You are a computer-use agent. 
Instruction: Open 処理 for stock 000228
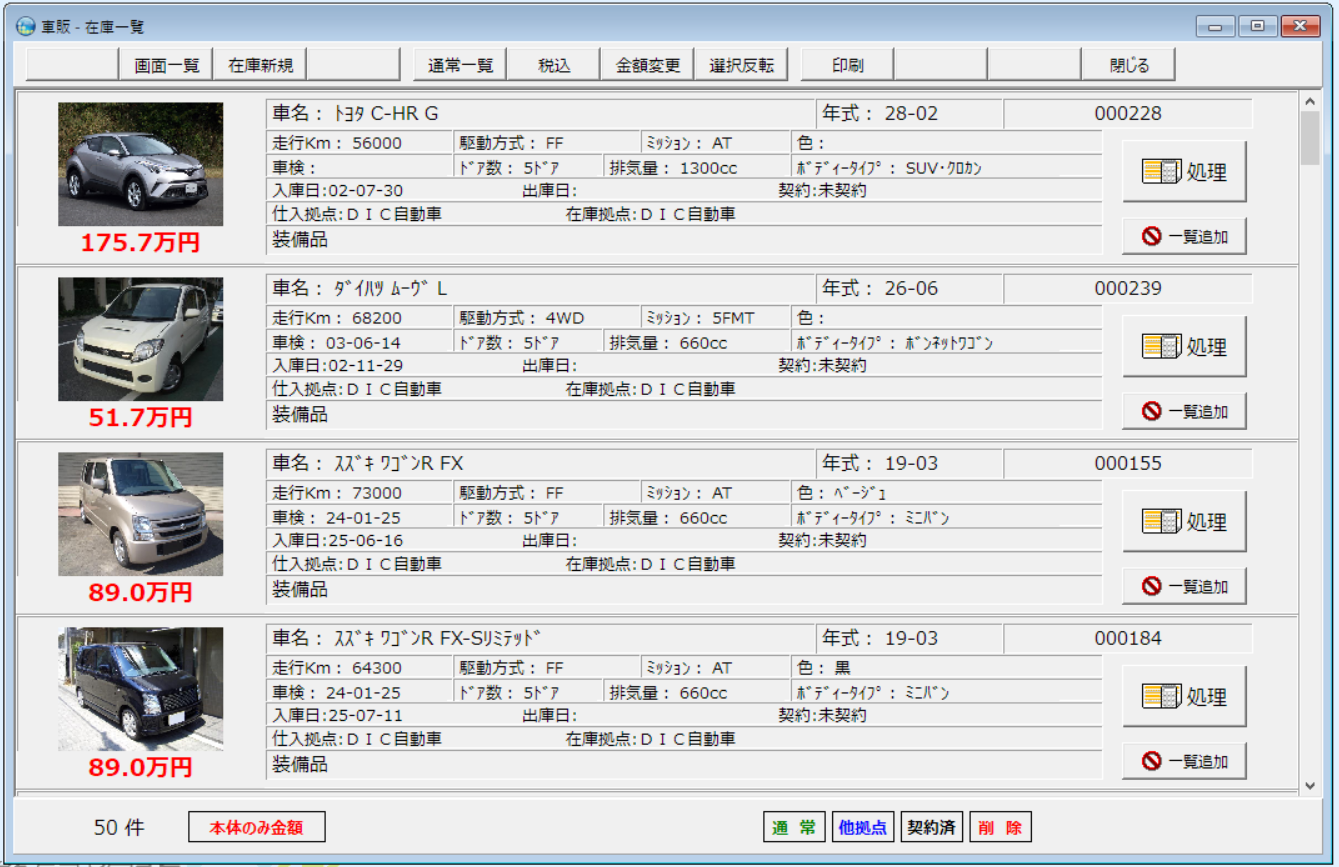tap(1184, 171)
